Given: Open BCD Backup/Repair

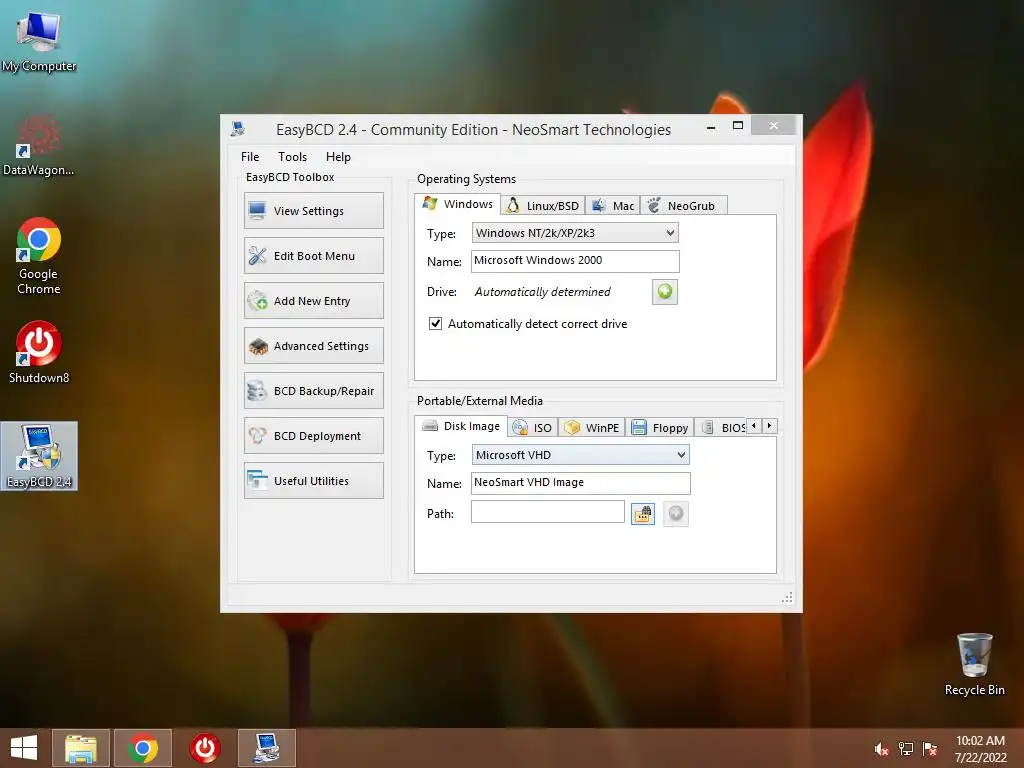Looking at the screenshot, I should click(313, 391).
